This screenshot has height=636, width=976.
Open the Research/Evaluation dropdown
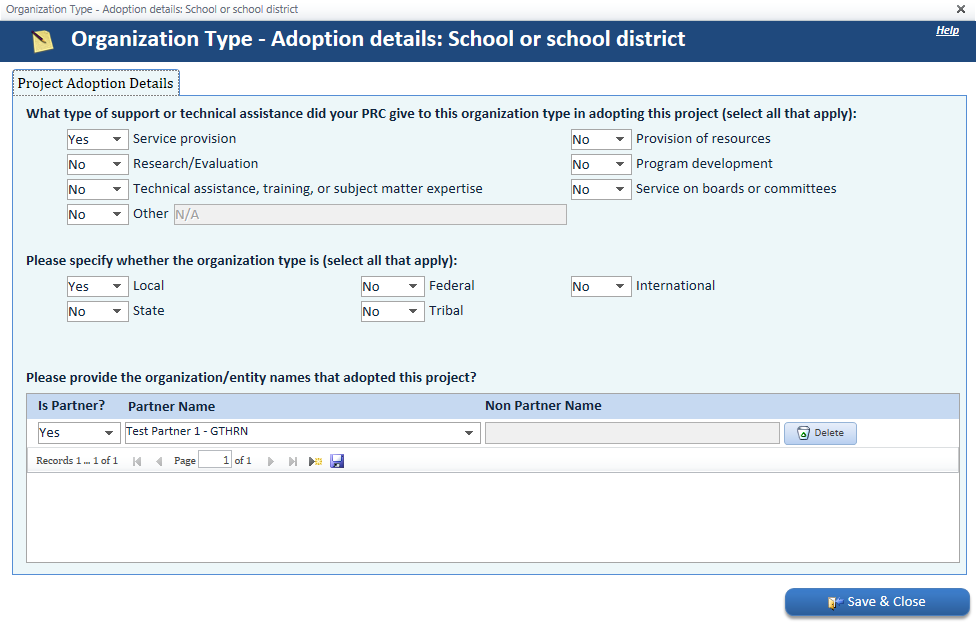(x=98, y=164)
